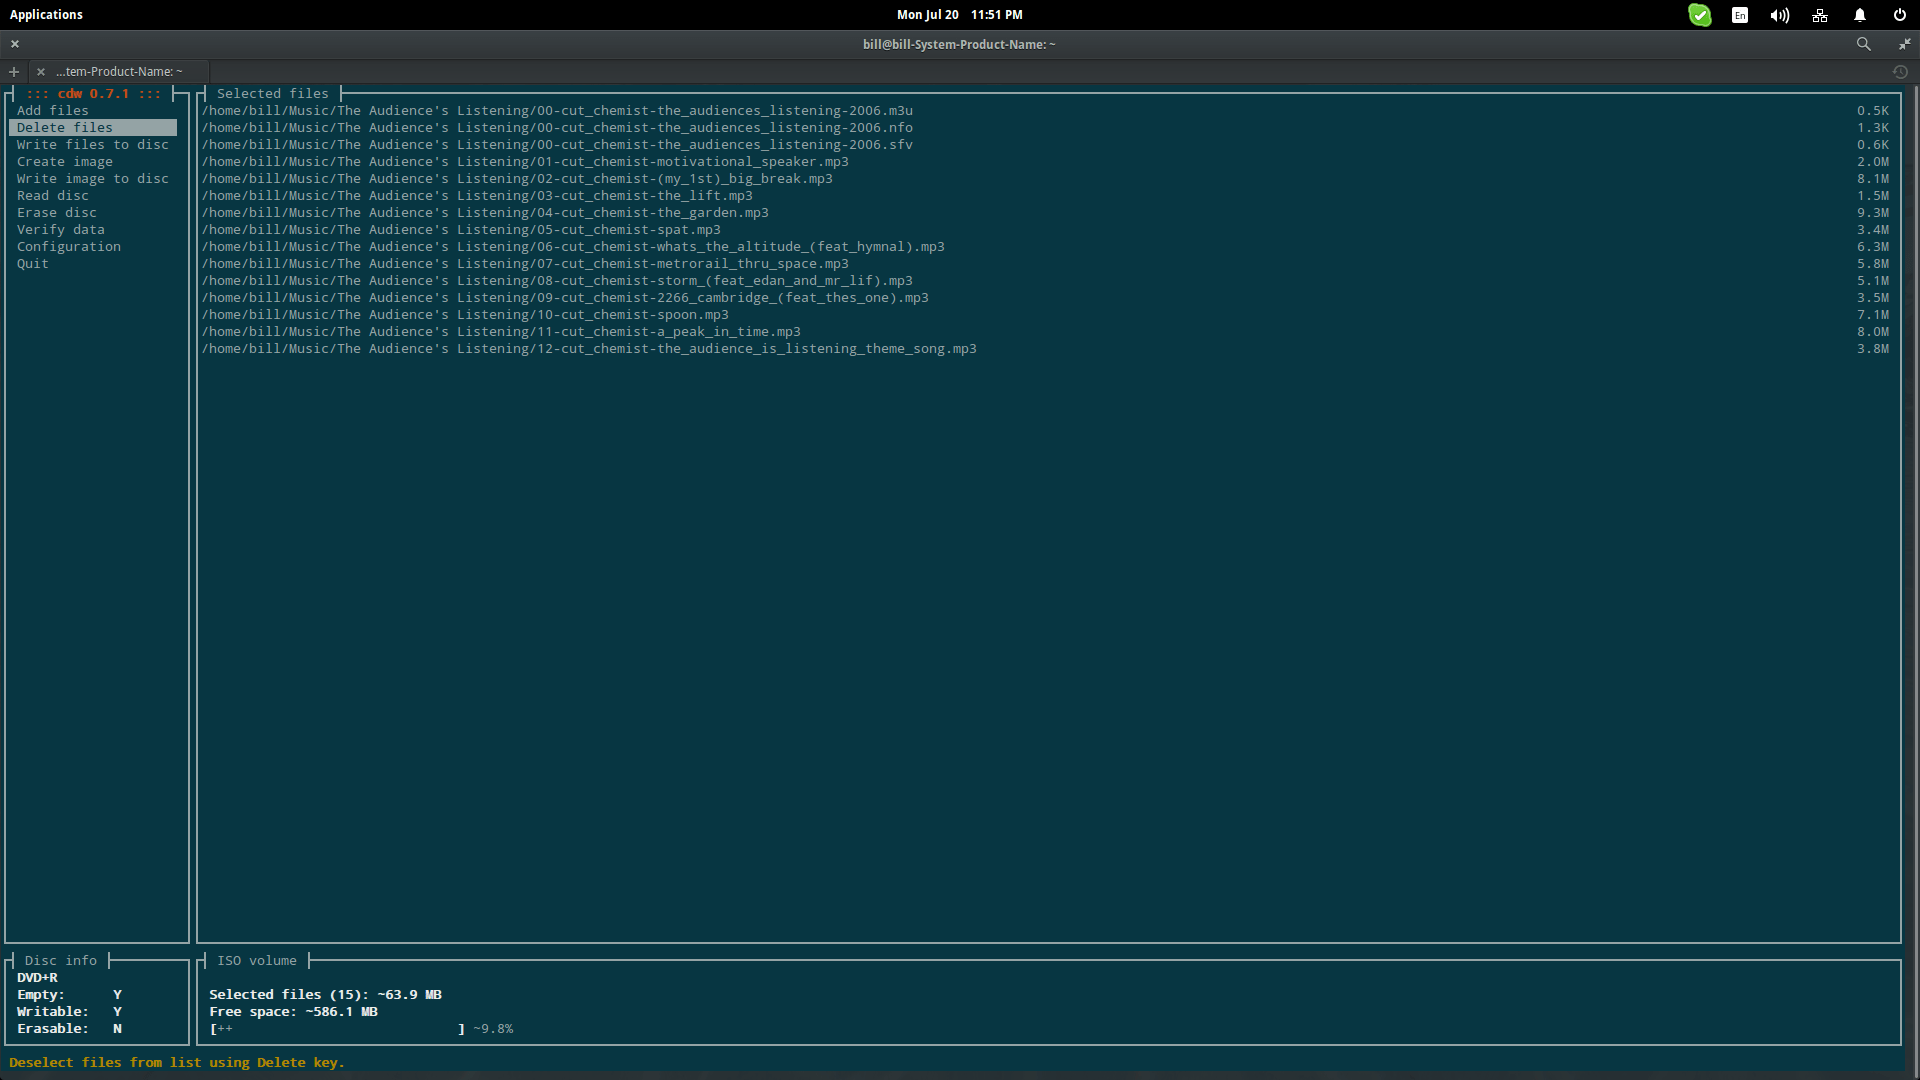The height and width of the screenshot is (1080, 1920).
Task: Close the tem-Product-Name terminal tab
Action: click(41, 72)
